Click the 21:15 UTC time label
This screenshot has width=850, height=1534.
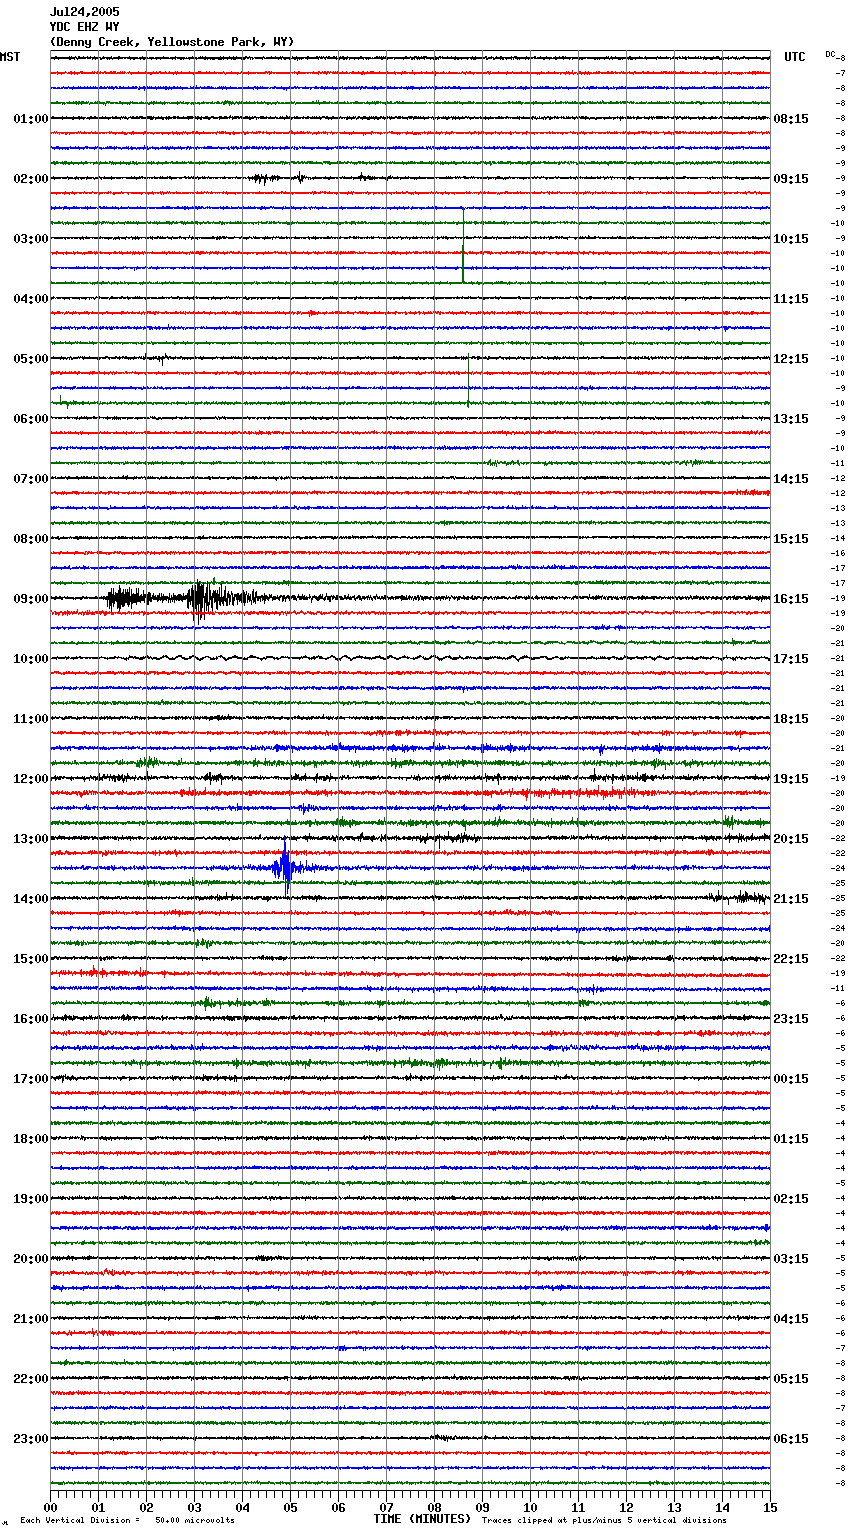coord(791,899)
